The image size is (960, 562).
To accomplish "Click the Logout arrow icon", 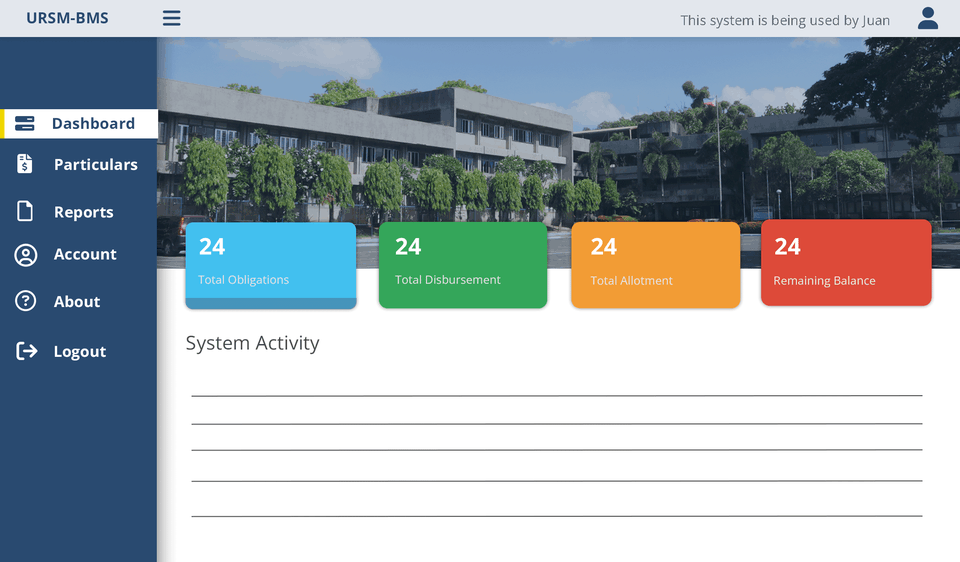I will [x=26, y=351].
